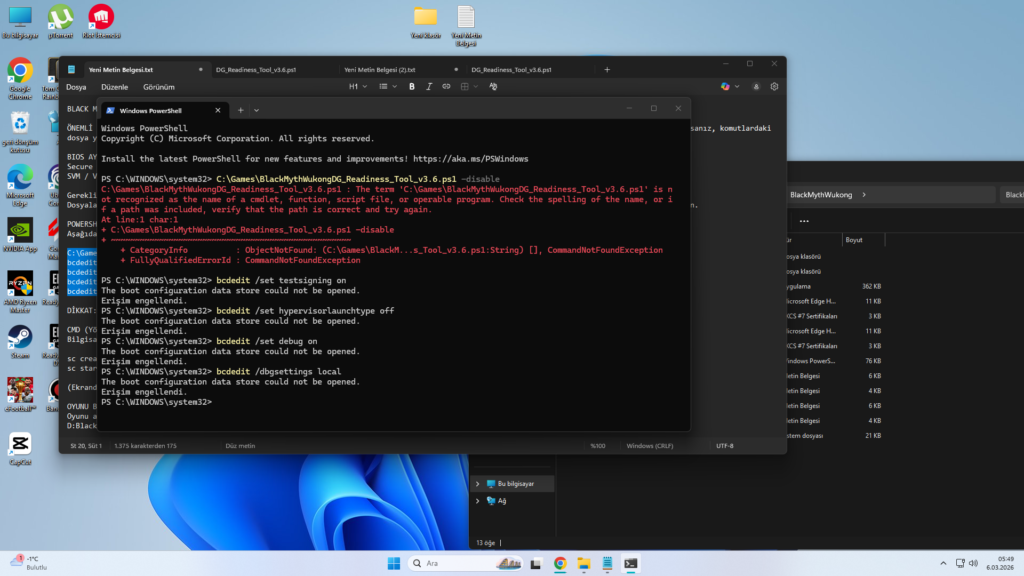The width and height of the screenshot is (1024, 576).
Task: Click the Windows Start button
Action: coord(393,564)
